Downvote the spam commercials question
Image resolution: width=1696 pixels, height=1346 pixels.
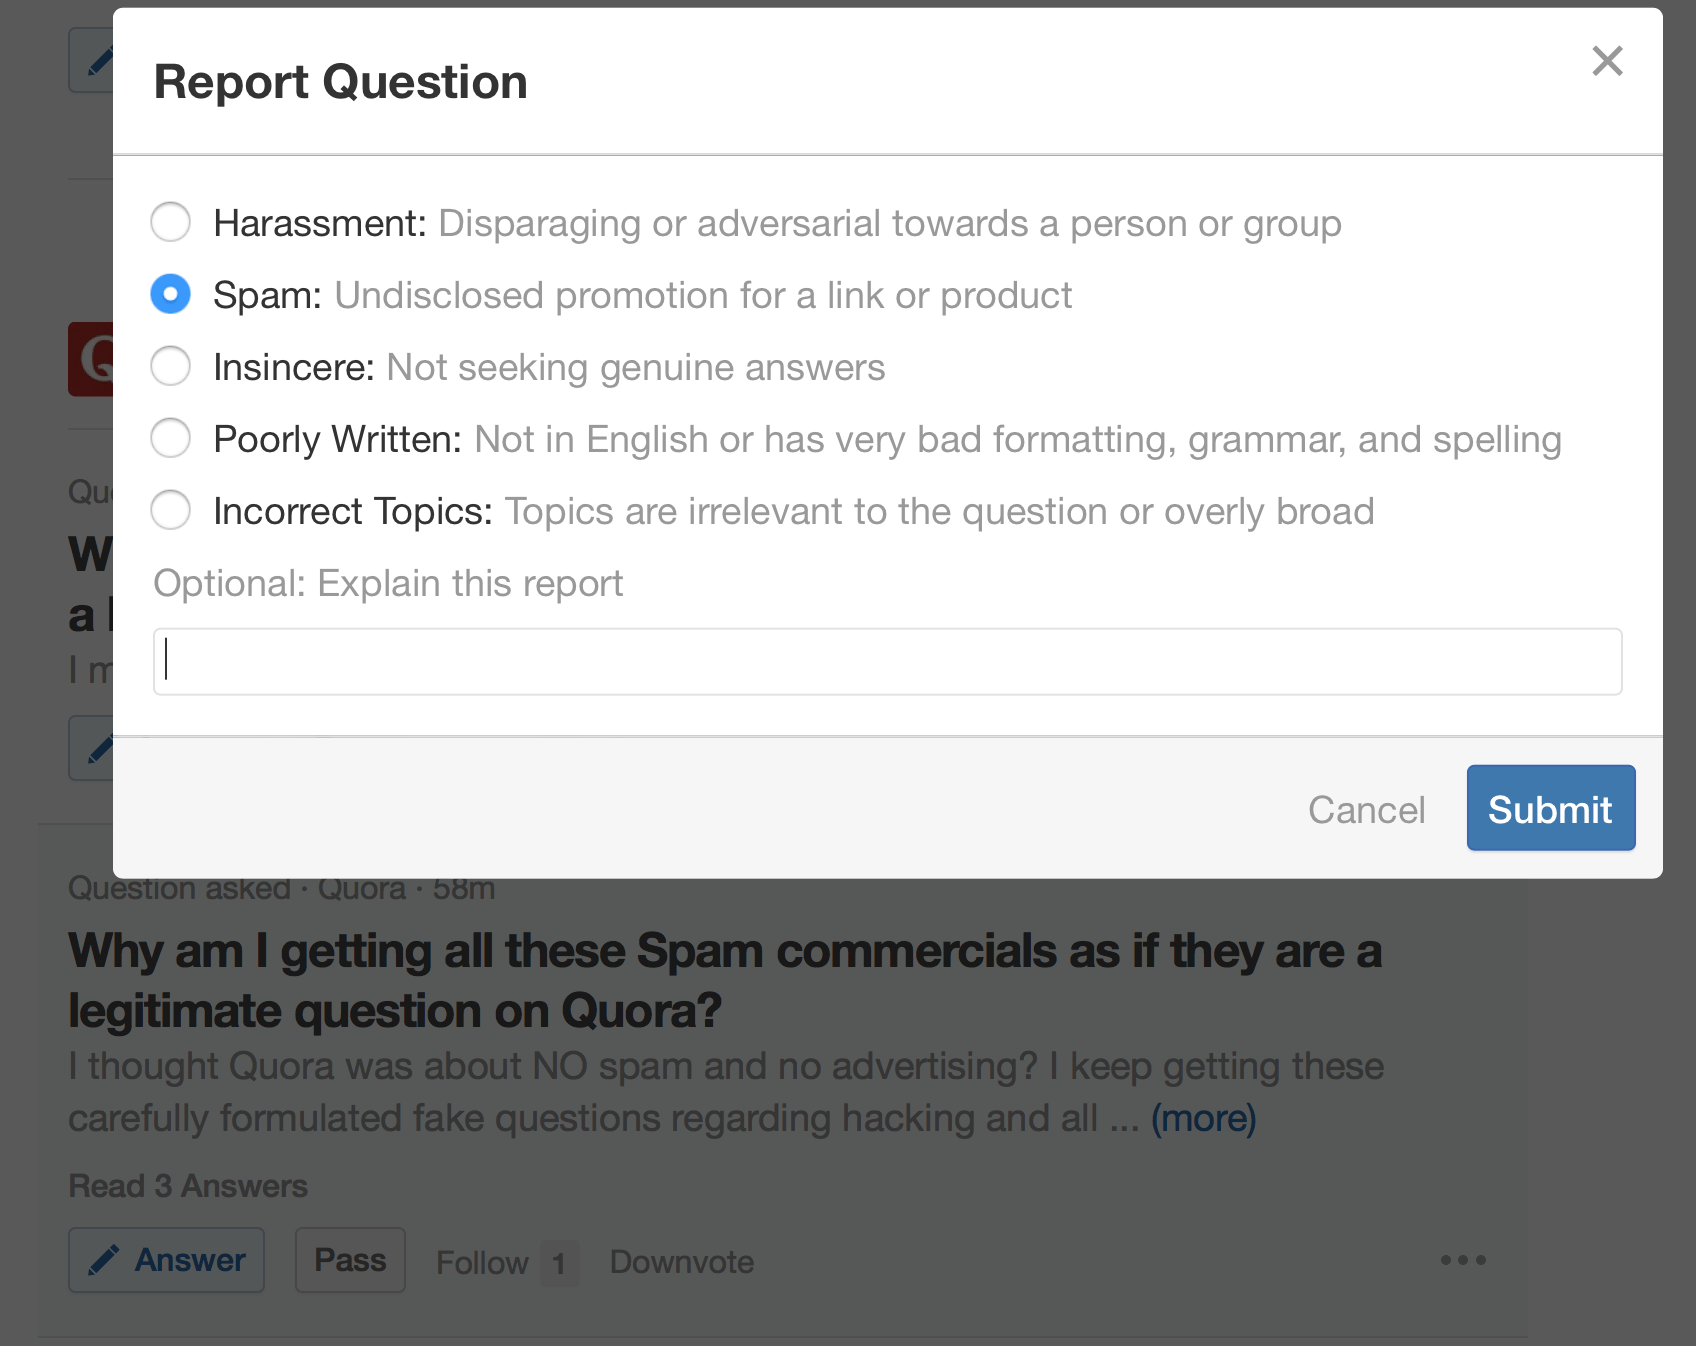[x=681, y=1261]
